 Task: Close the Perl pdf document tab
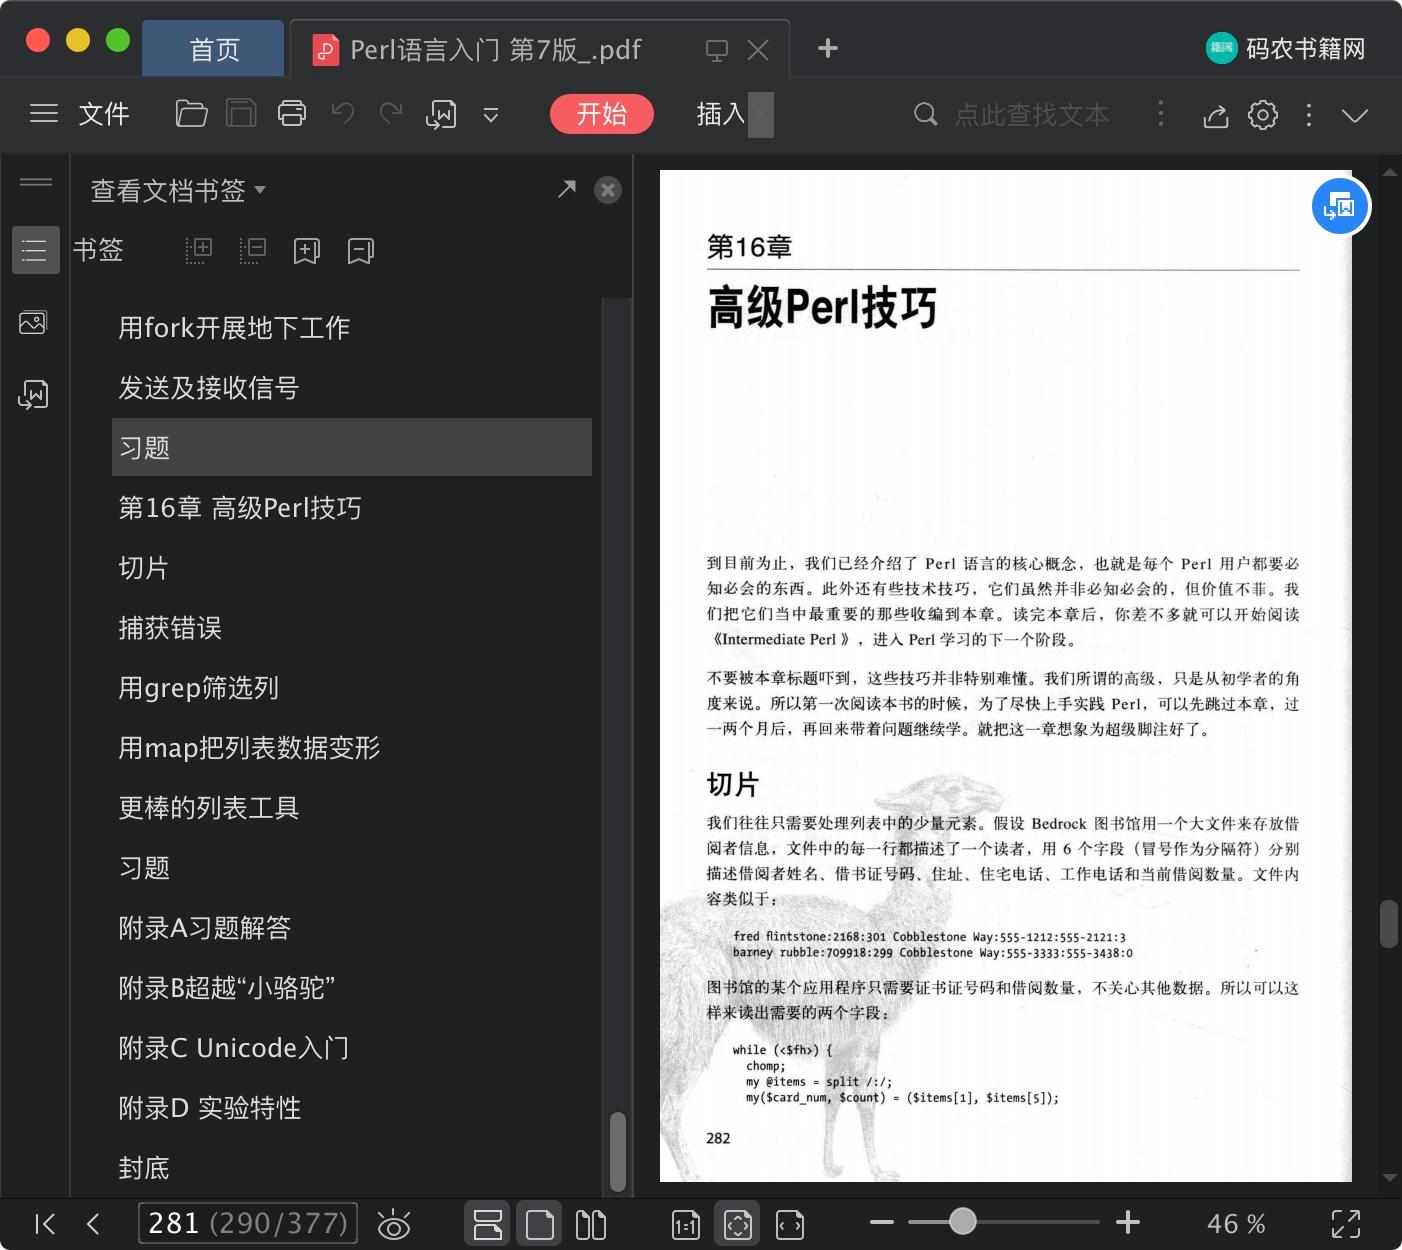(758, 50)
